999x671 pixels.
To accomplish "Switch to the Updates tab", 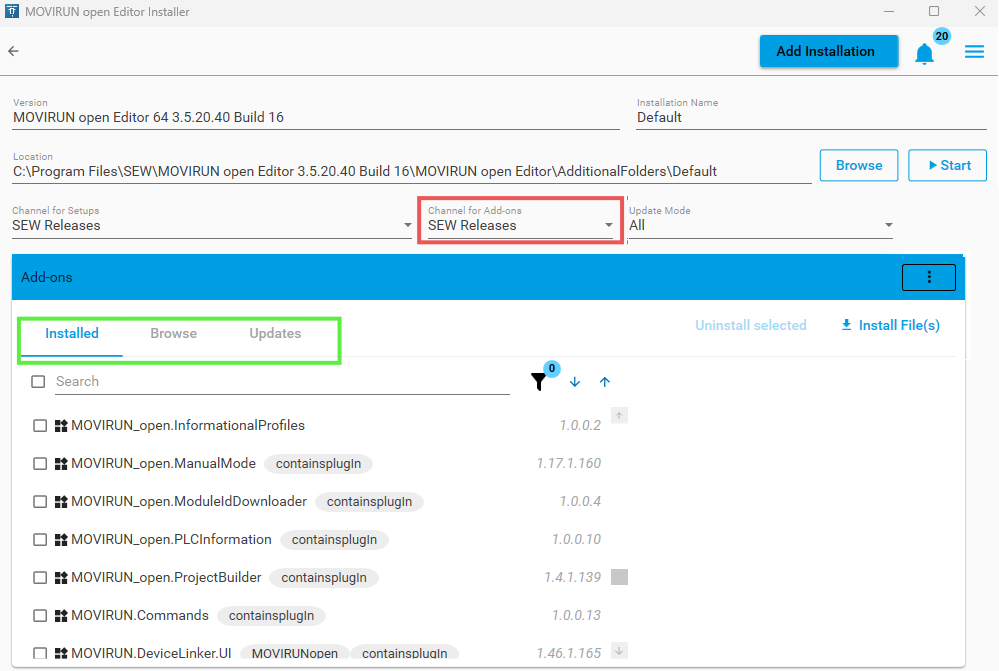I will [275, 334].
